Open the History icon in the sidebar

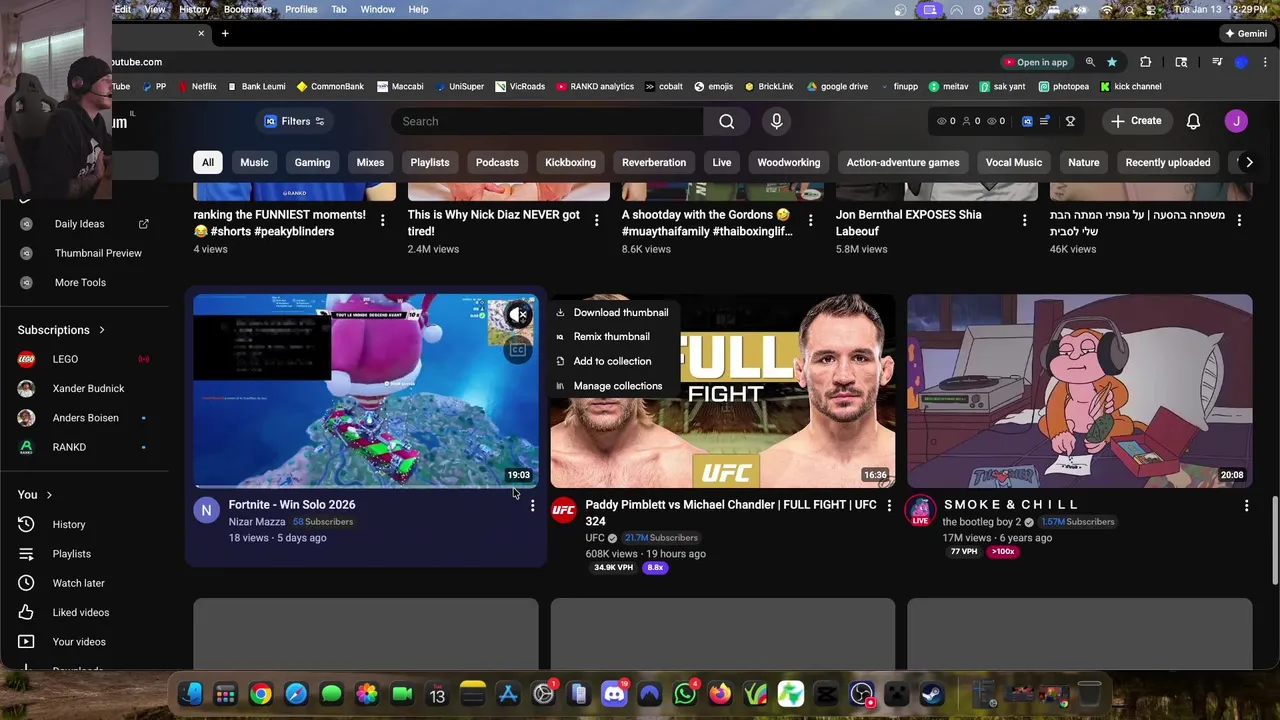[27, 524]
